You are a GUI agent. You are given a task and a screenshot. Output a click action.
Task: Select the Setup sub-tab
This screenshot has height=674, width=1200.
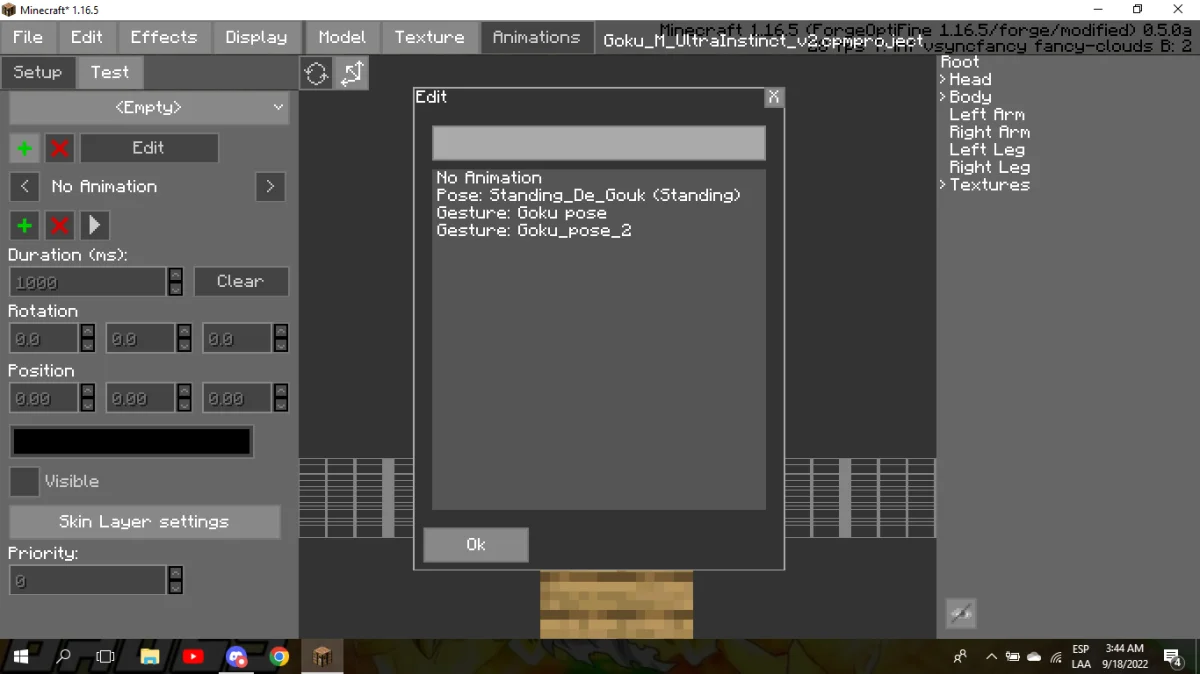38,72
